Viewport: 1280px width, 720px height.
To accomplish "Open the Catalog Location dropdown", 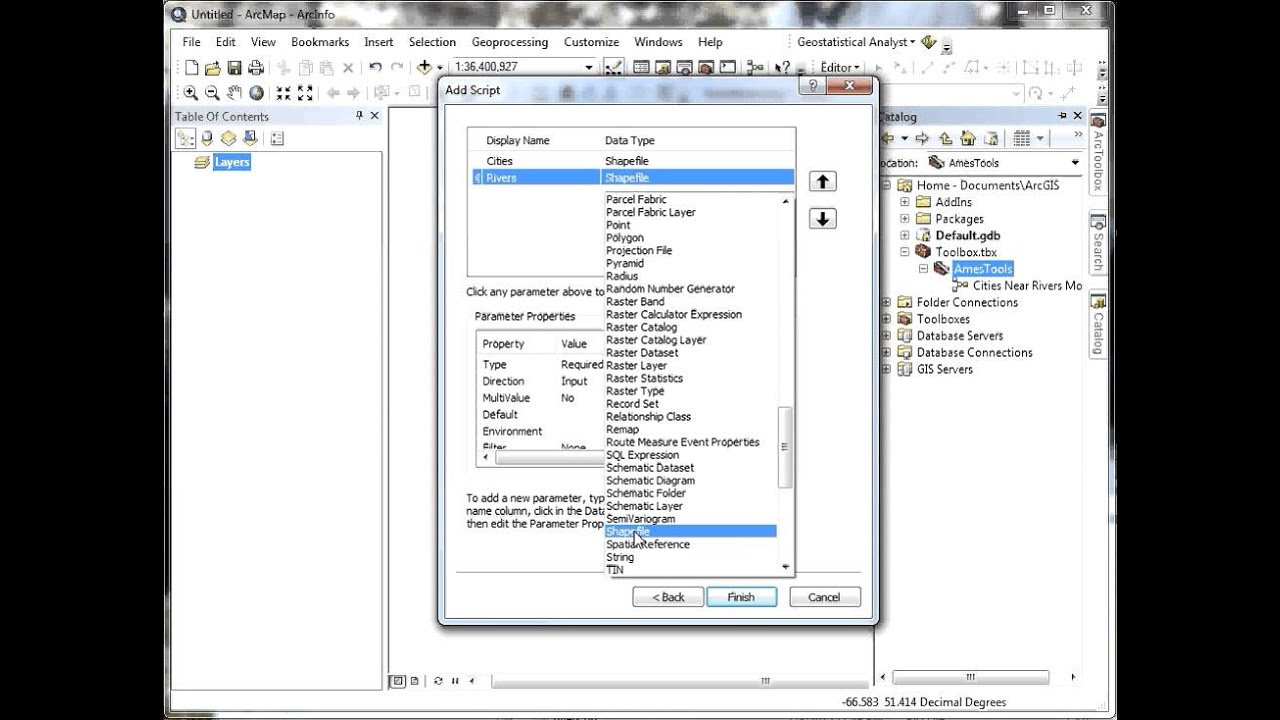I will tap(1075, 162).
